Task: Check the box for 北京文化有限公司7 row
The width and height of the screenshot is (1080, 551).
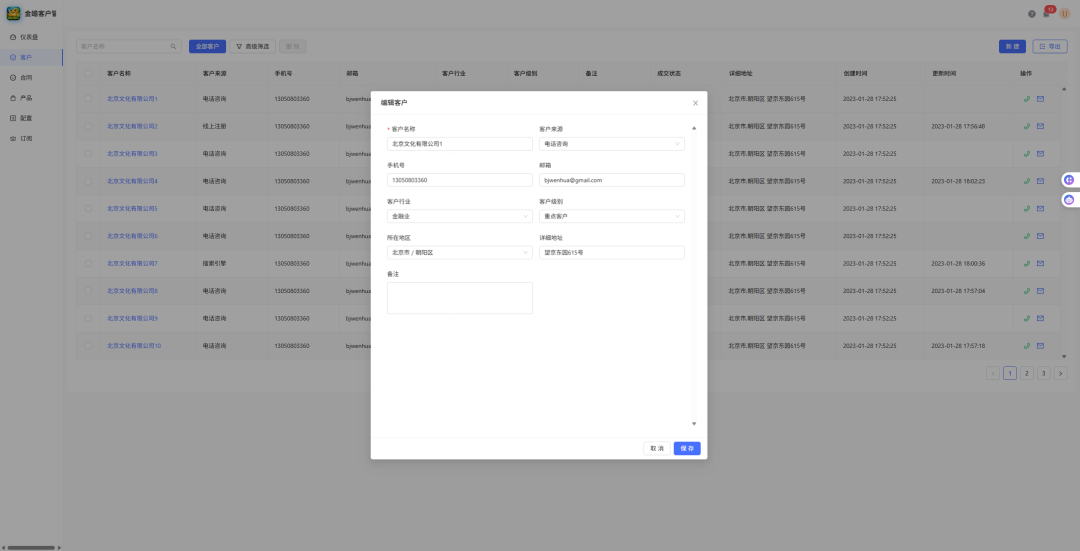Action: pos(88,264)
